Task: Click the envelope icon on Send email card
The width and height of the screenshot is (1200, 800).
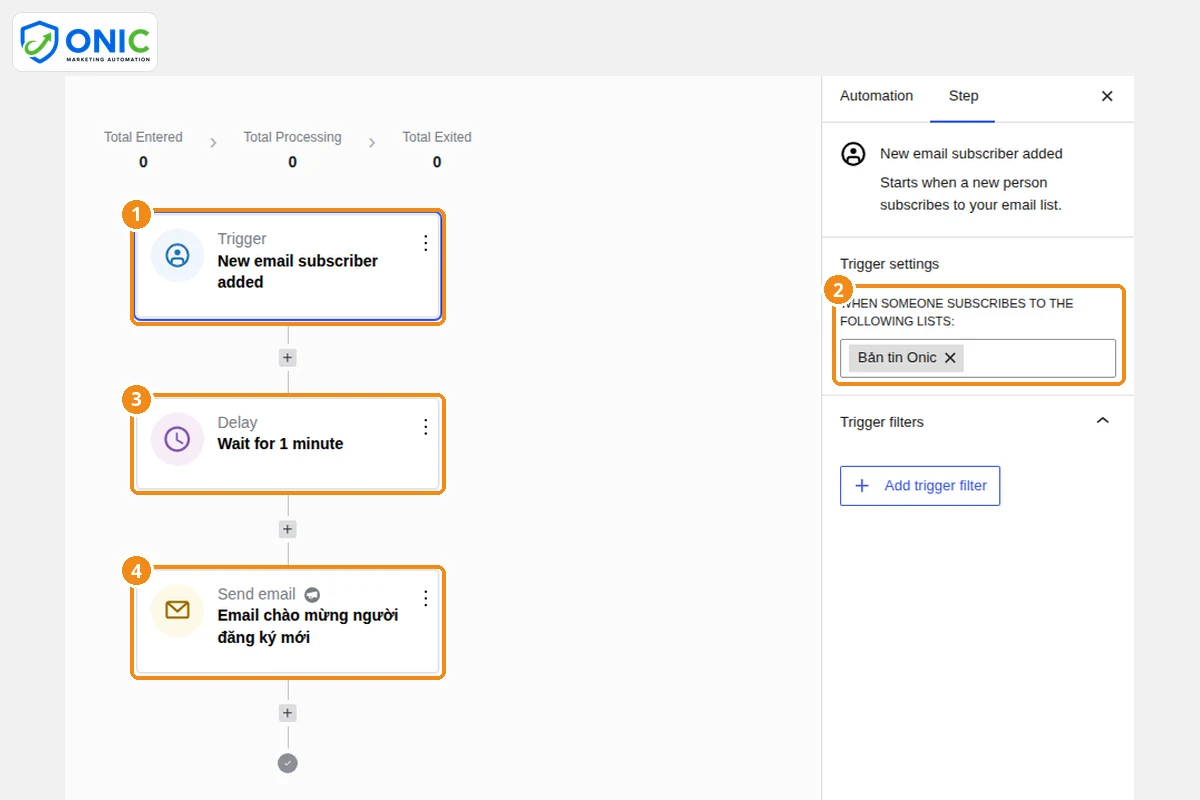Action: pyautogui.click(x=177, y=610)
